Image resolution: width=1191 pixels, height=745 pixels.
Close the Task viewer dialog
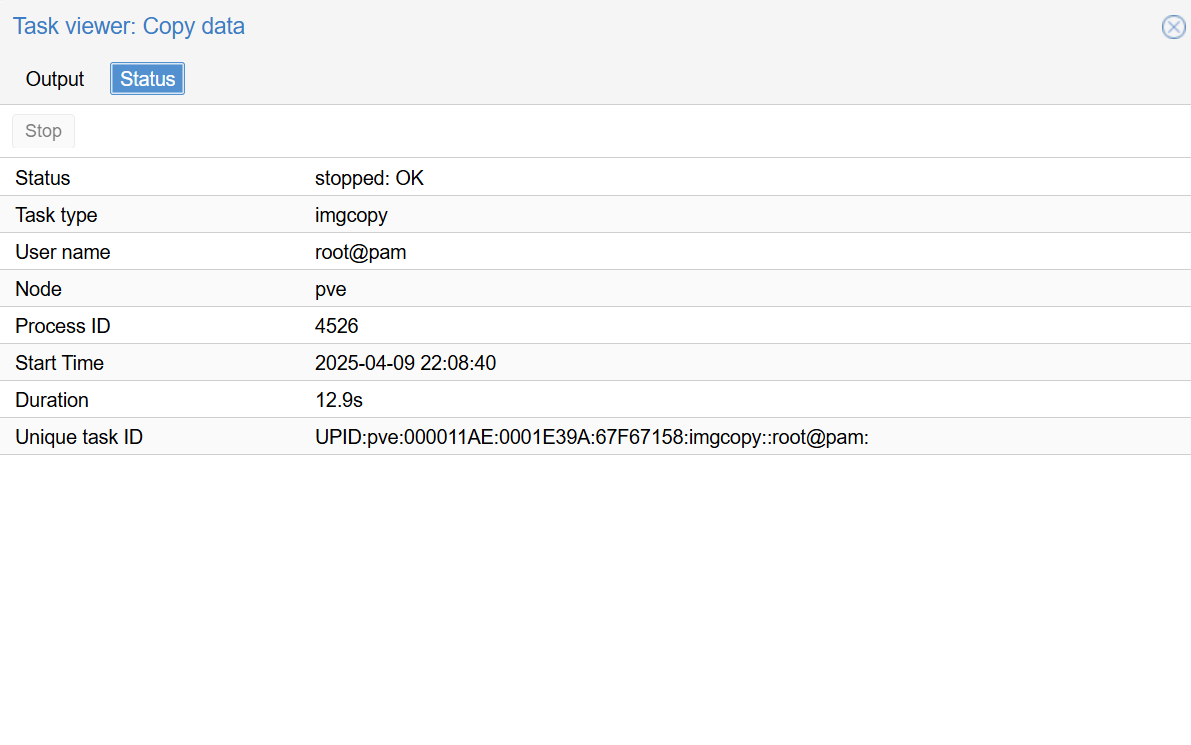click(1173, 27)
